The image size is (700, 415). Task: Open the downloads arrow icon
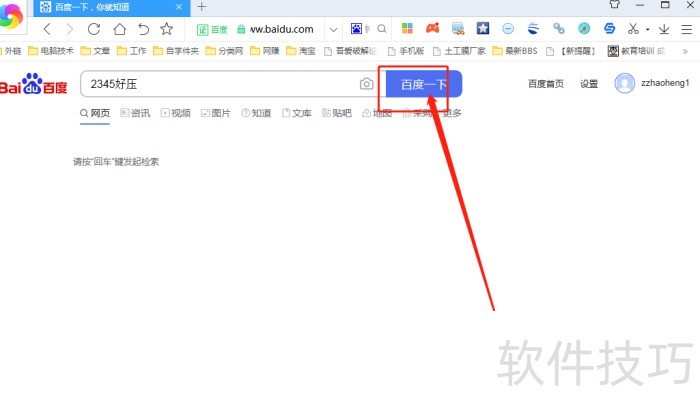coord(664,29)
